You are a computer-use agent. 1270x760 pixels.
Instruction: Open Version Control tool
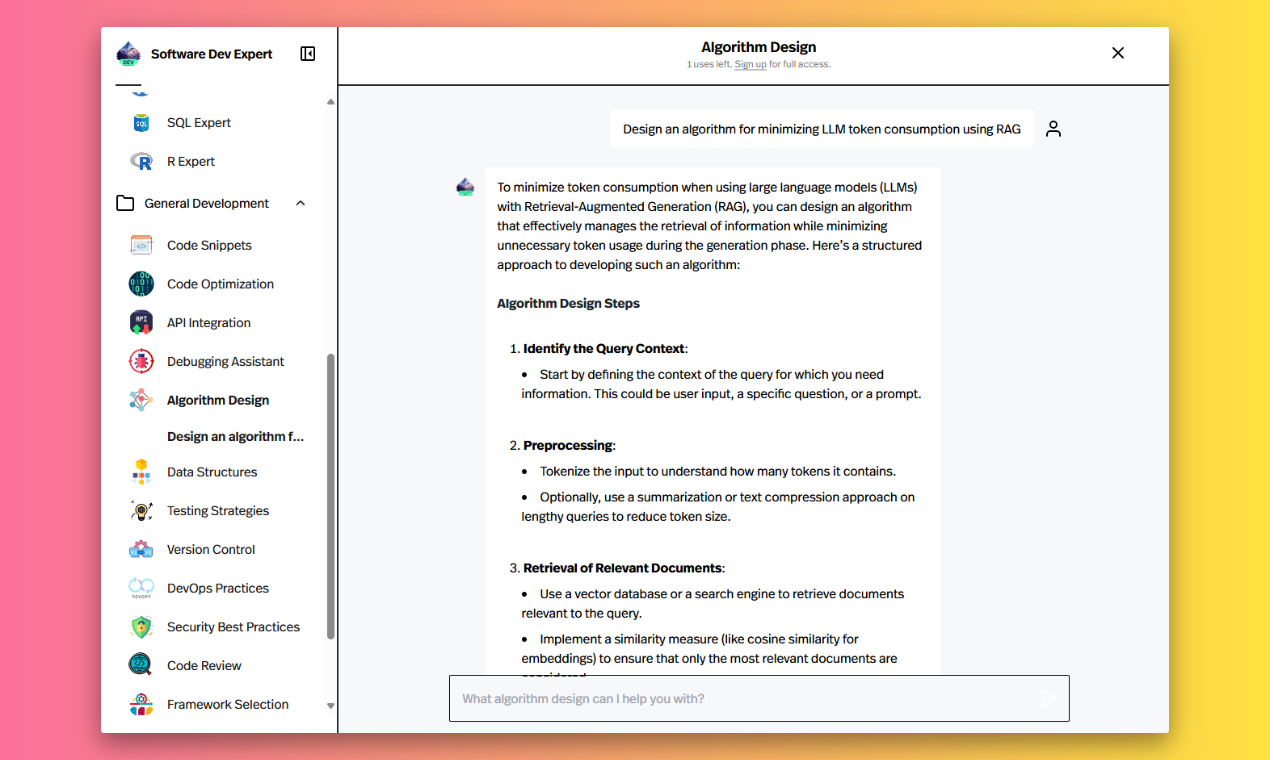[211, 549]
